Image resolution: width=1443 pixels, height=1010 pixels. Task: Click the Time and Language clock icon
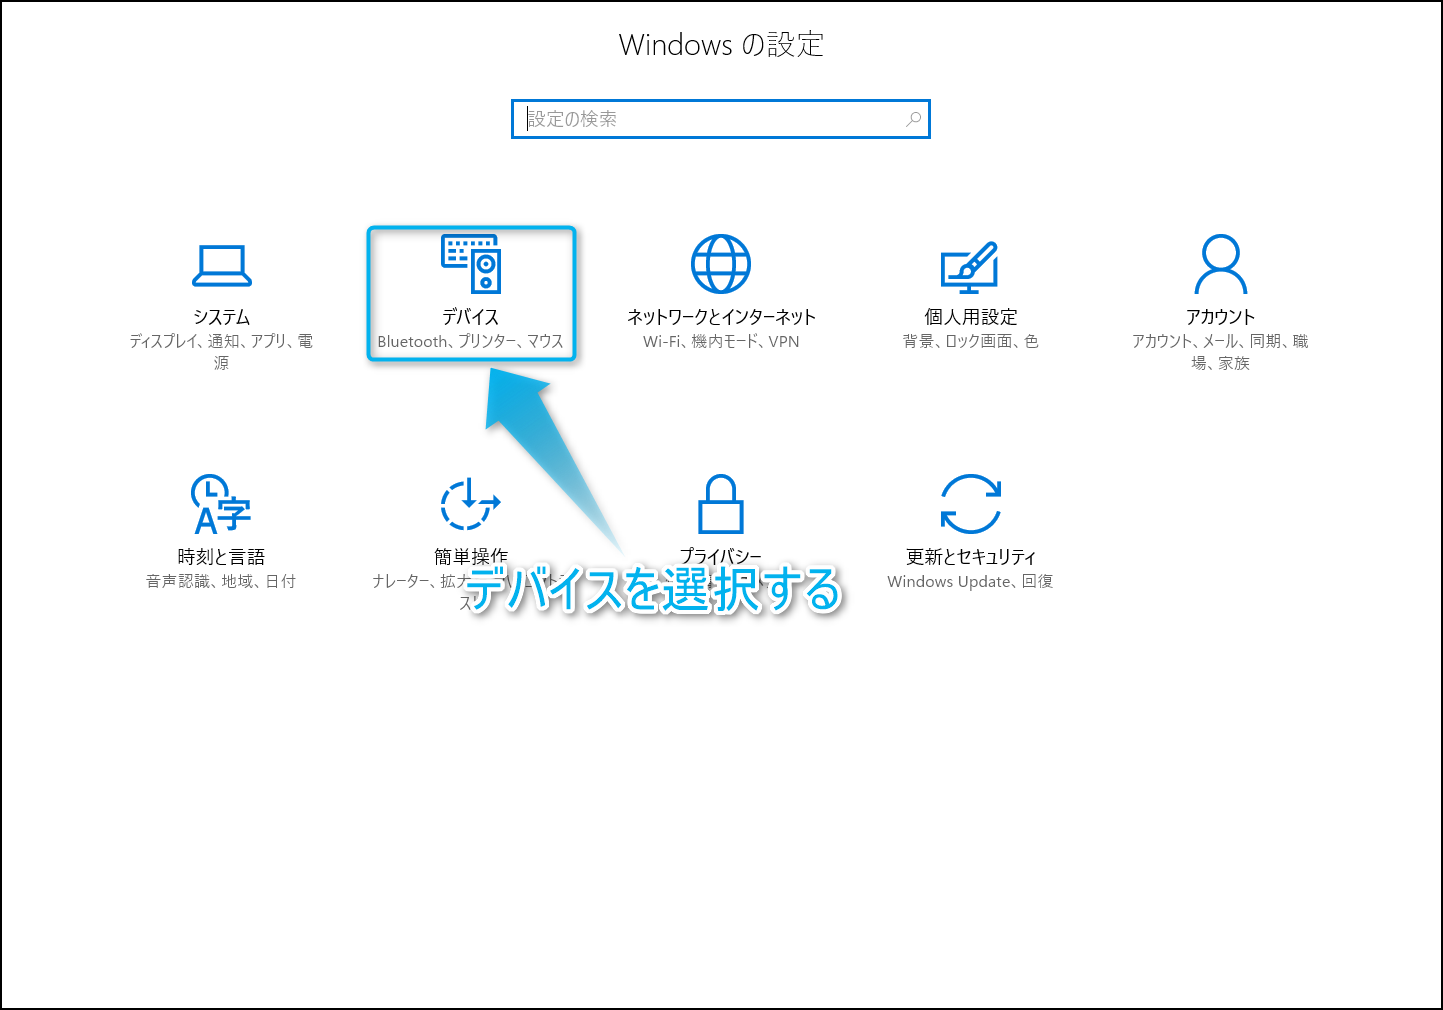(221, 504)
